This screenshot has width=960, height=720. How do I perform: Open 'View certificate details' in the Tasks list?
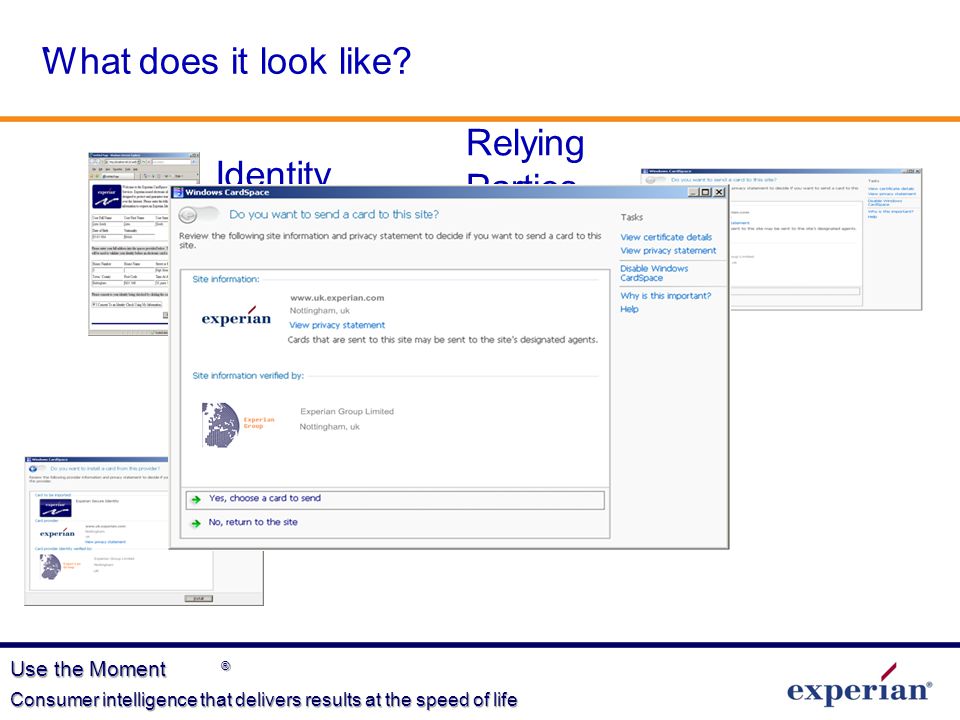[x=666, y=237]
